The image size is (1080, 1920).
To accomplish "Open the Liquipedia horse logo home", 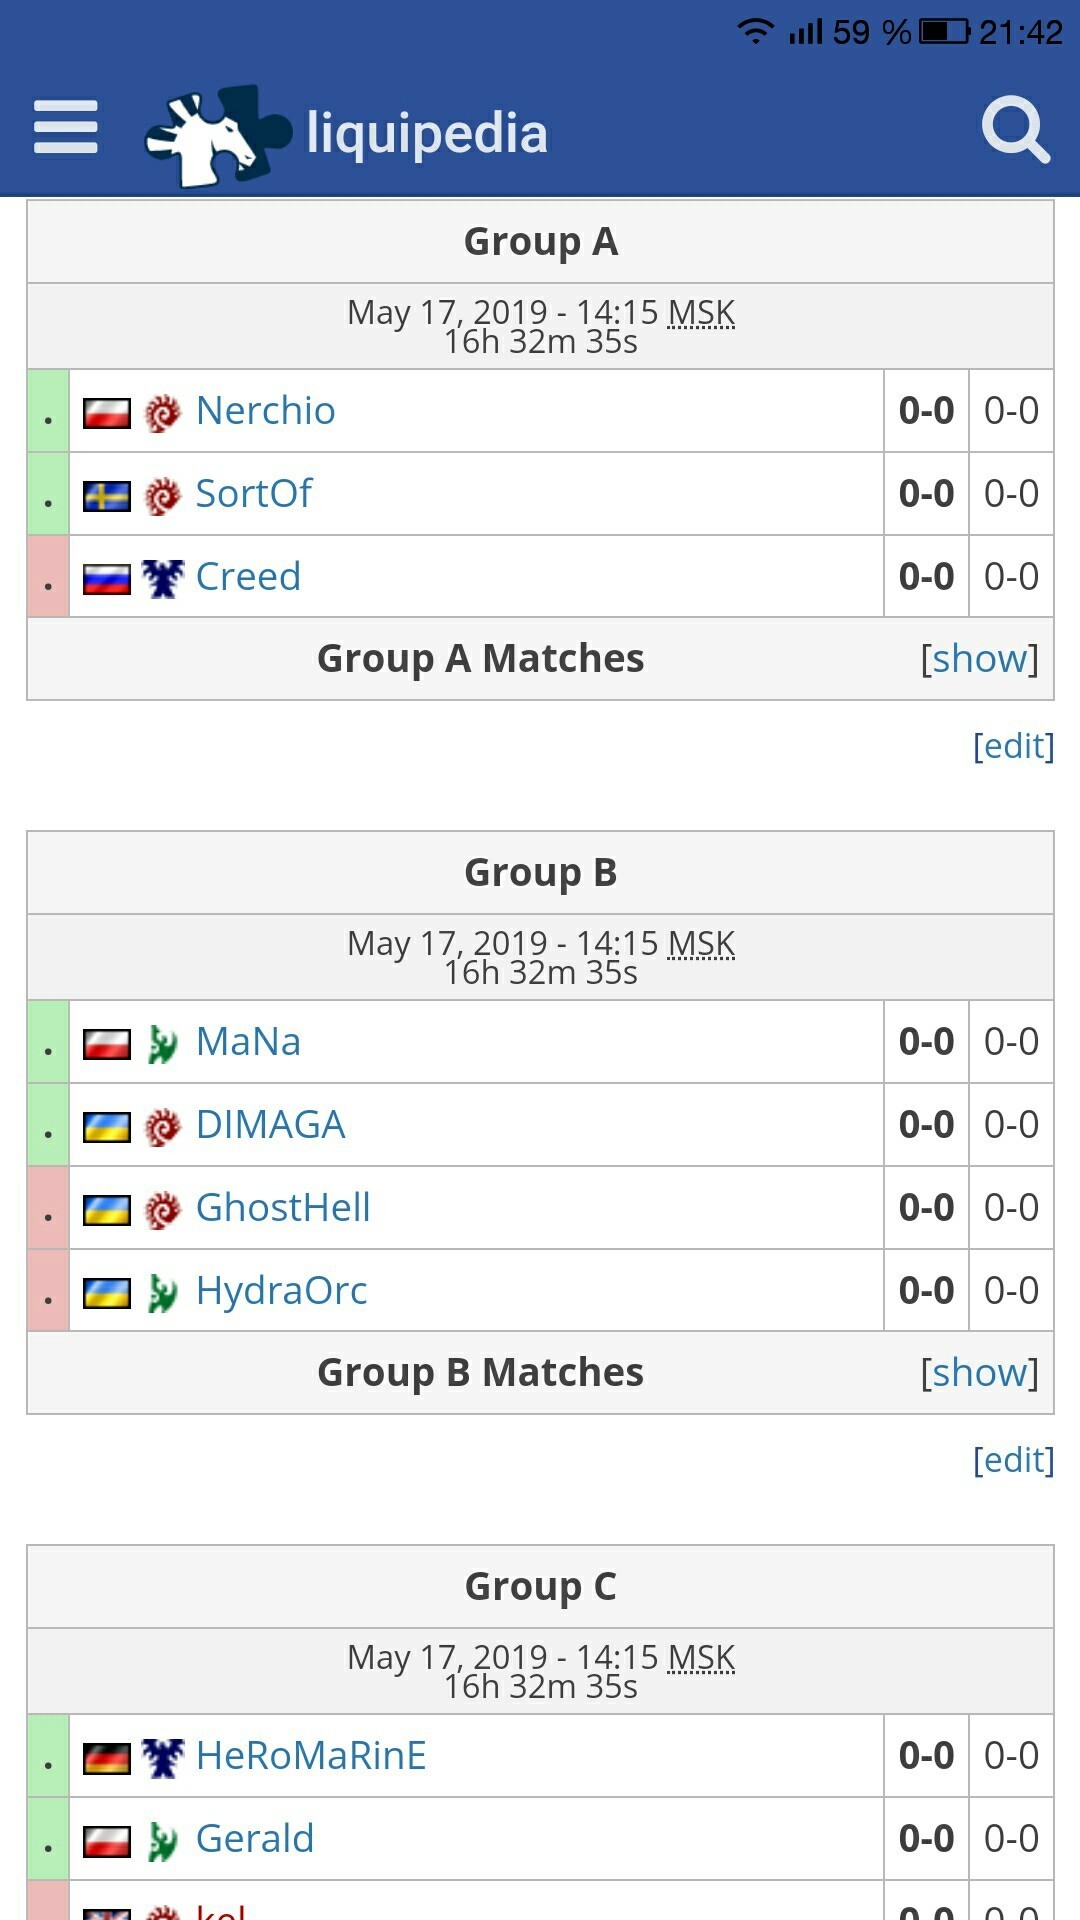I will coord(219,135).
